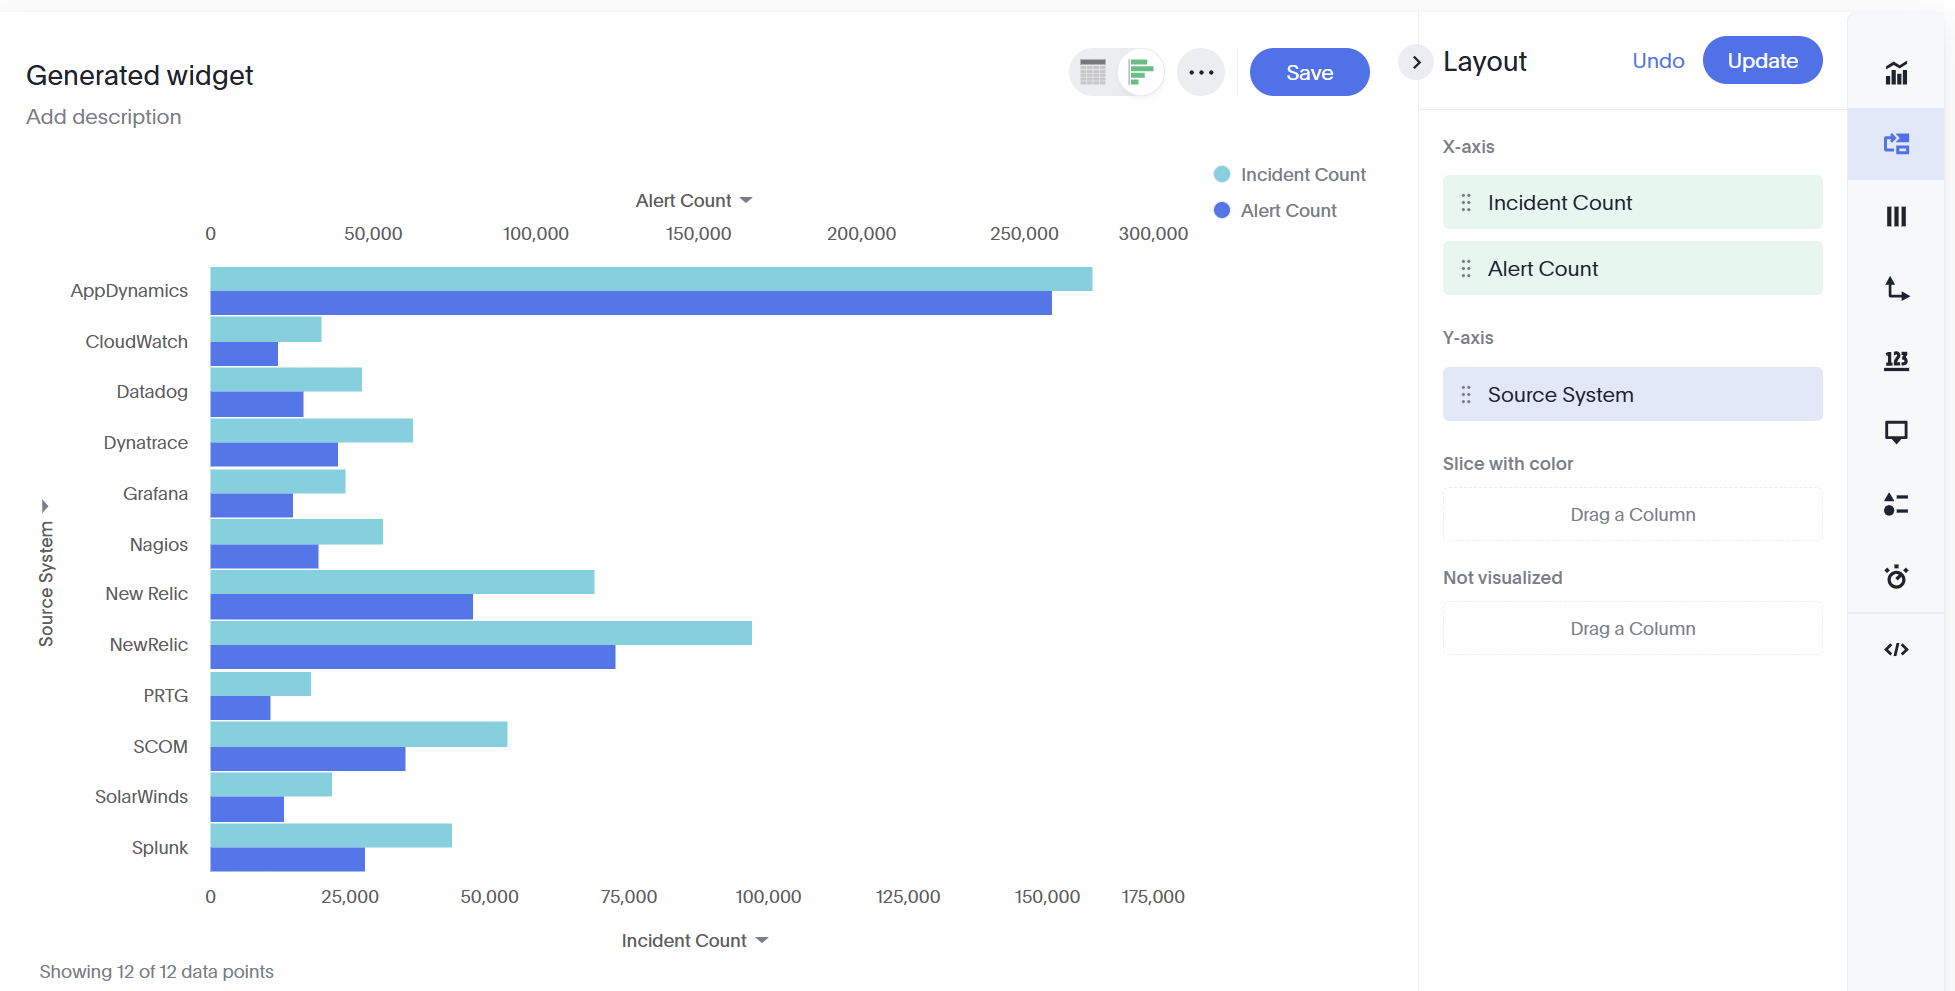Click the Generated widget title
Viewport: 1955px width, 991px height.
[140, 75]
